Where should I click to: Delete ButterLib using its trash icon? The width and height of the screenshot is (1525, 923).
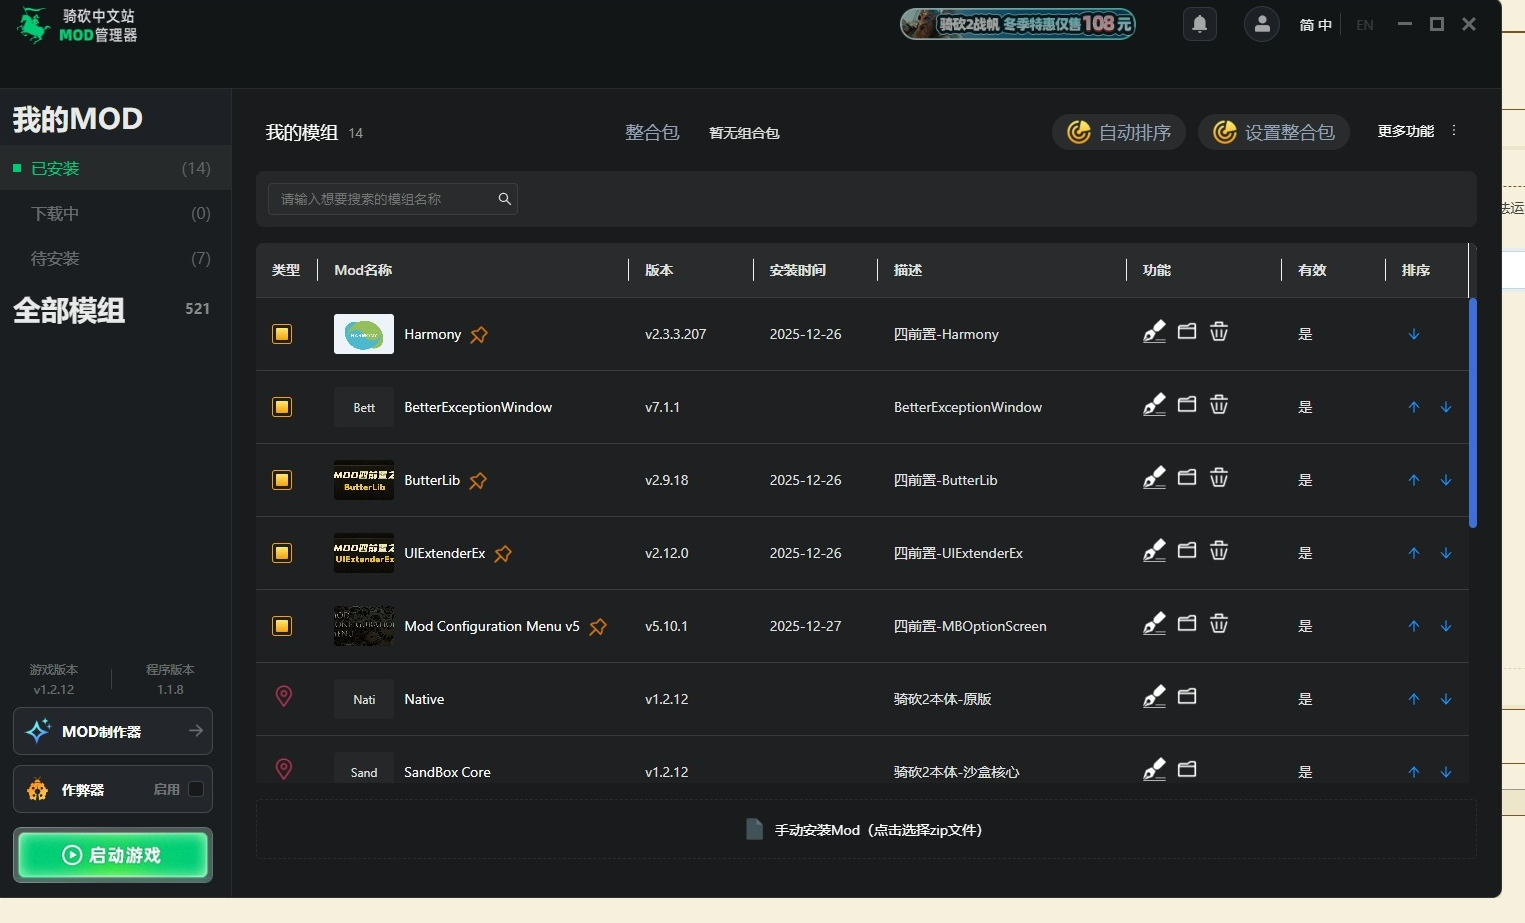pyautogui.click(x=1219, y=479)
